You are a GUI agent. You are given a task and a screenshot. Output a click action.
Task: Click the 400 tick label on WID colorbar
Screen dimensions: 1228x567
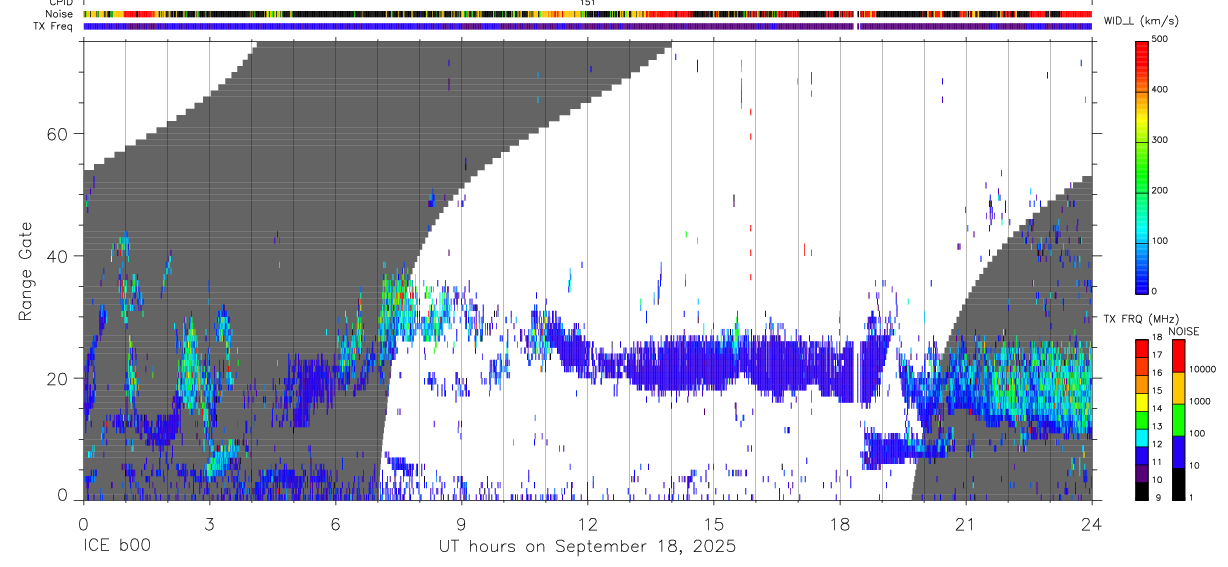[1160, 89]
